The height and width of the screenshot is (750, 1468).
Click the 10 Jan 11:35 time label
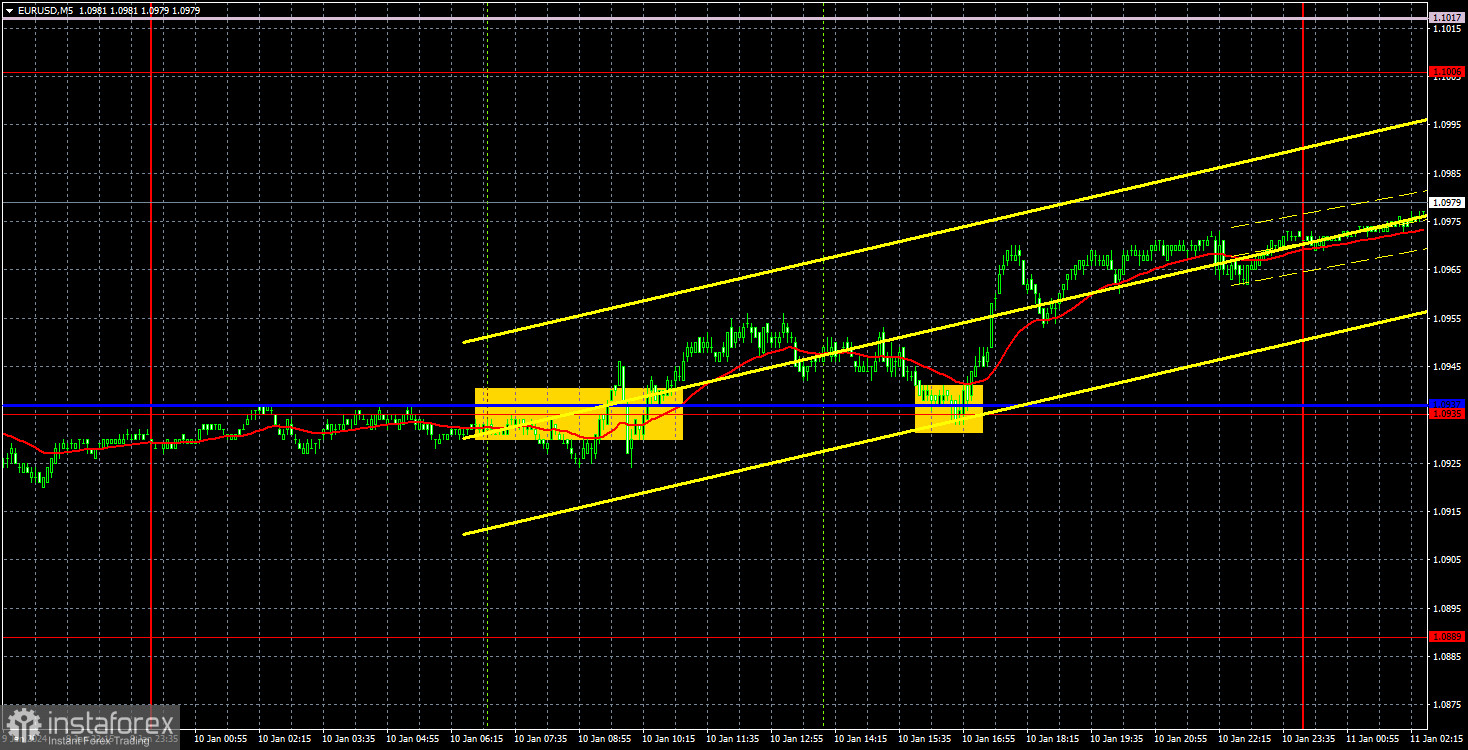point(732,739)
